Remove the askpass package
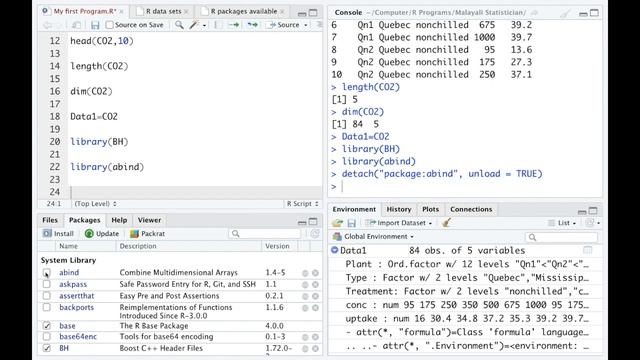 315,284
